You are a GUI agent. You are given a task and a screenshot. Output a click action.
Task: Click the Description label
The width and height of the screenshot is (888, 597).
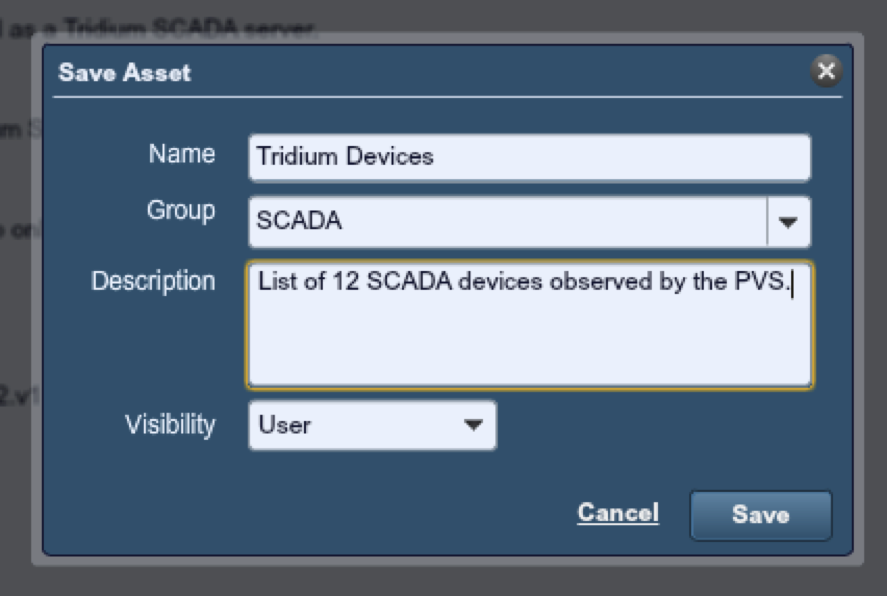[153, 282]
